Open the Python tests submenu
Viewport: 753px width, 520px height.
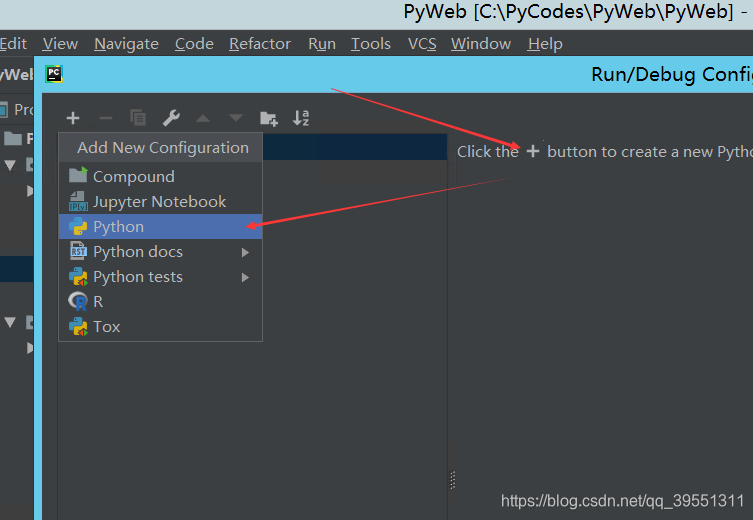160,277
